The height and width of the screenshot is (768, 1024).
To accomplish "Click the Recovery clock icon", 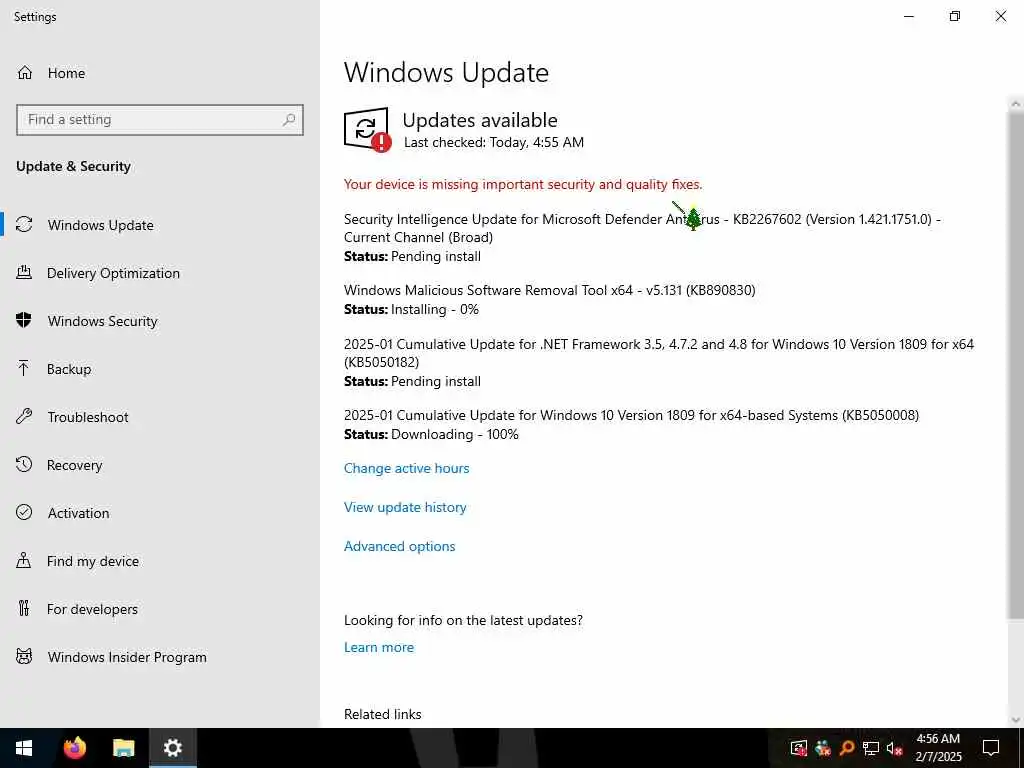I will click(x=24, y=464).
